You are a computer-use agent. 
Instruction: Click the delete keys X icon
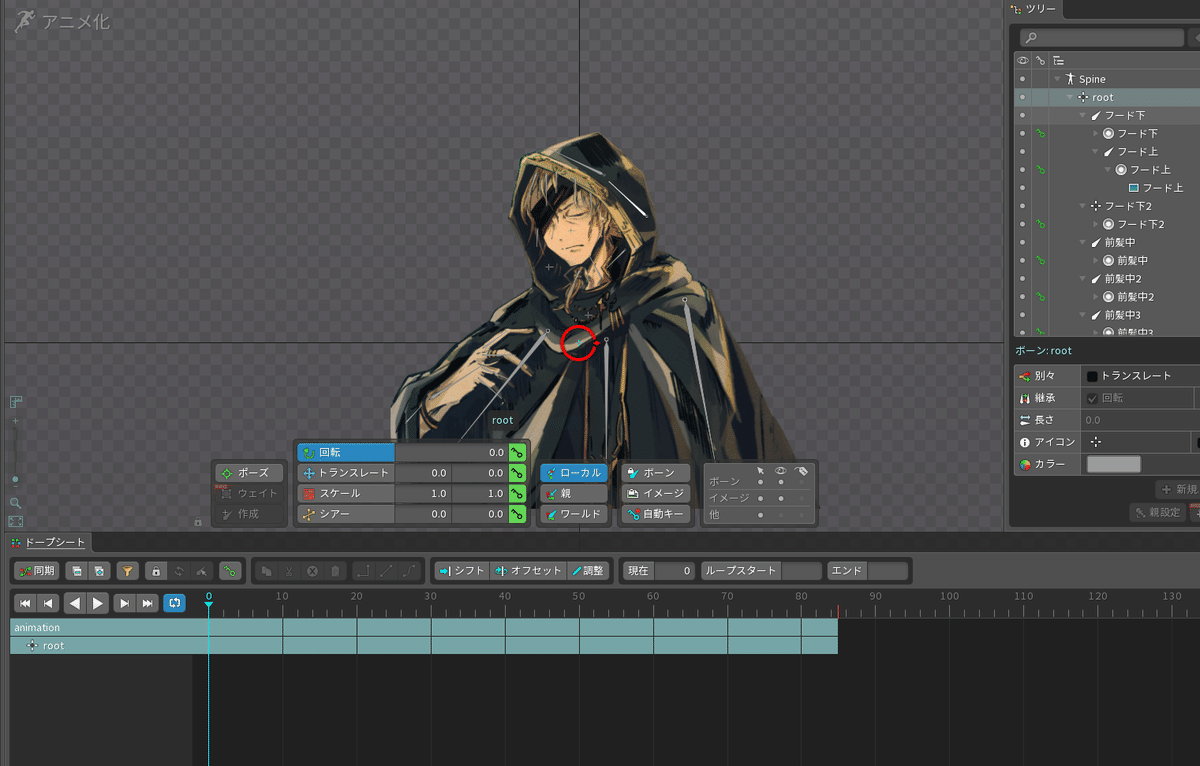(311, 571)
